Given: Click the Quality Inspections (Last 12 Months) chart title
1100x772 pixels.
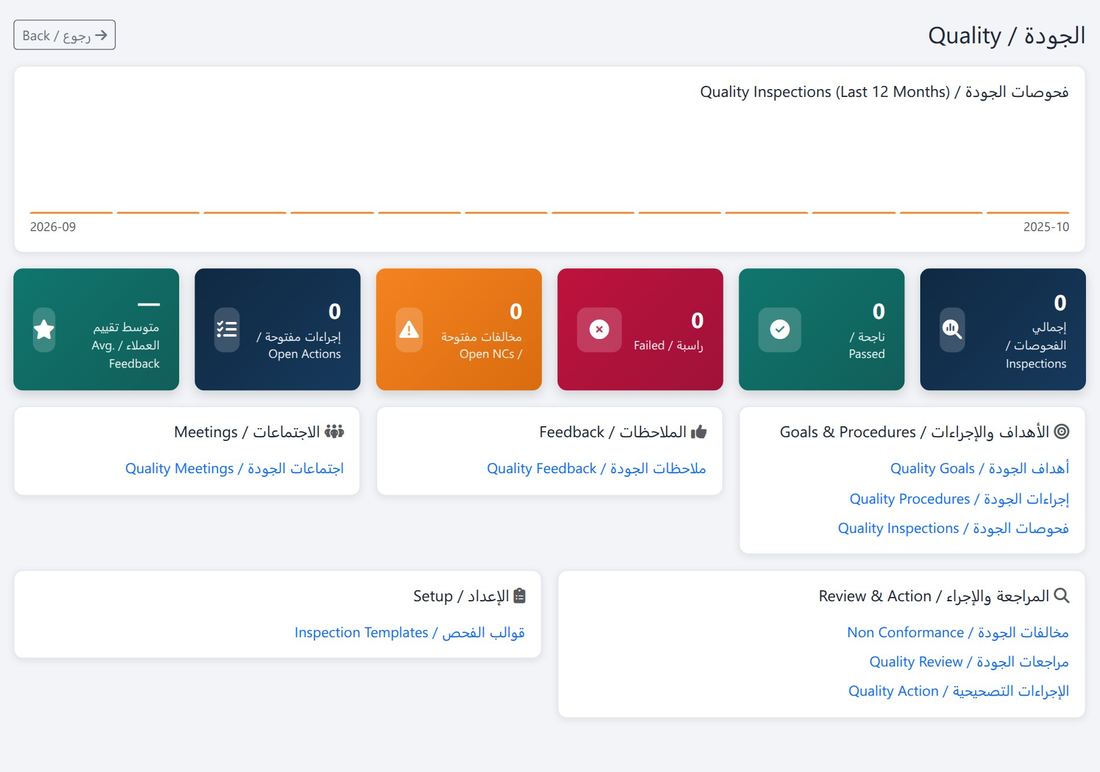Looking at the screenshot, I should [884, 92].
